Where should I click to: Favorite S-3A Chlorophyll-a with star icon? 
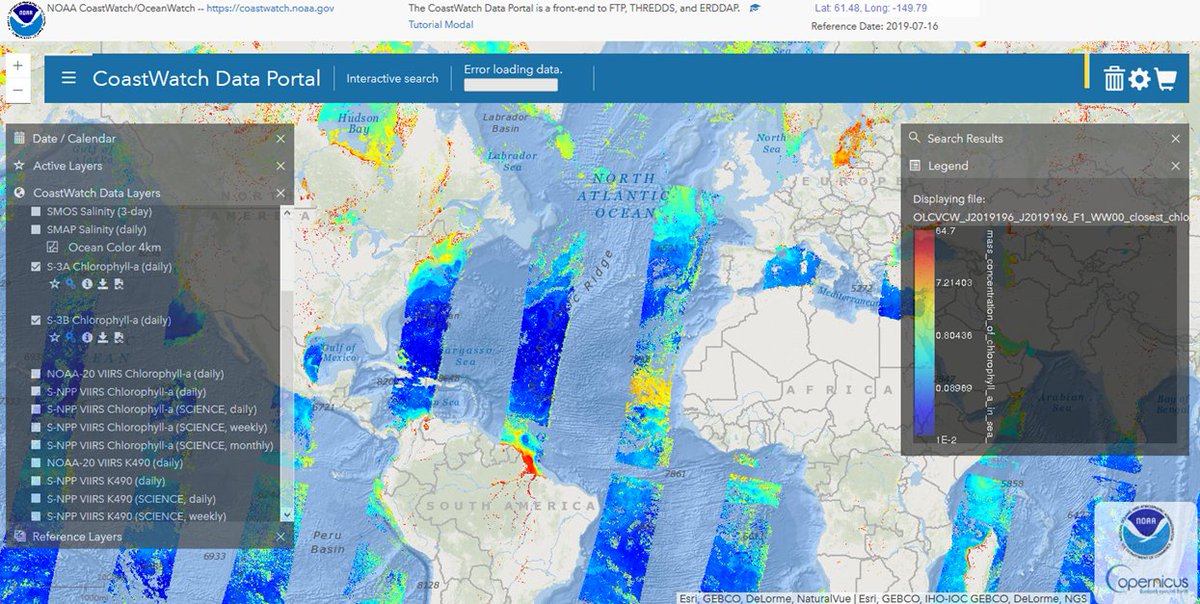tap(56, 284)
